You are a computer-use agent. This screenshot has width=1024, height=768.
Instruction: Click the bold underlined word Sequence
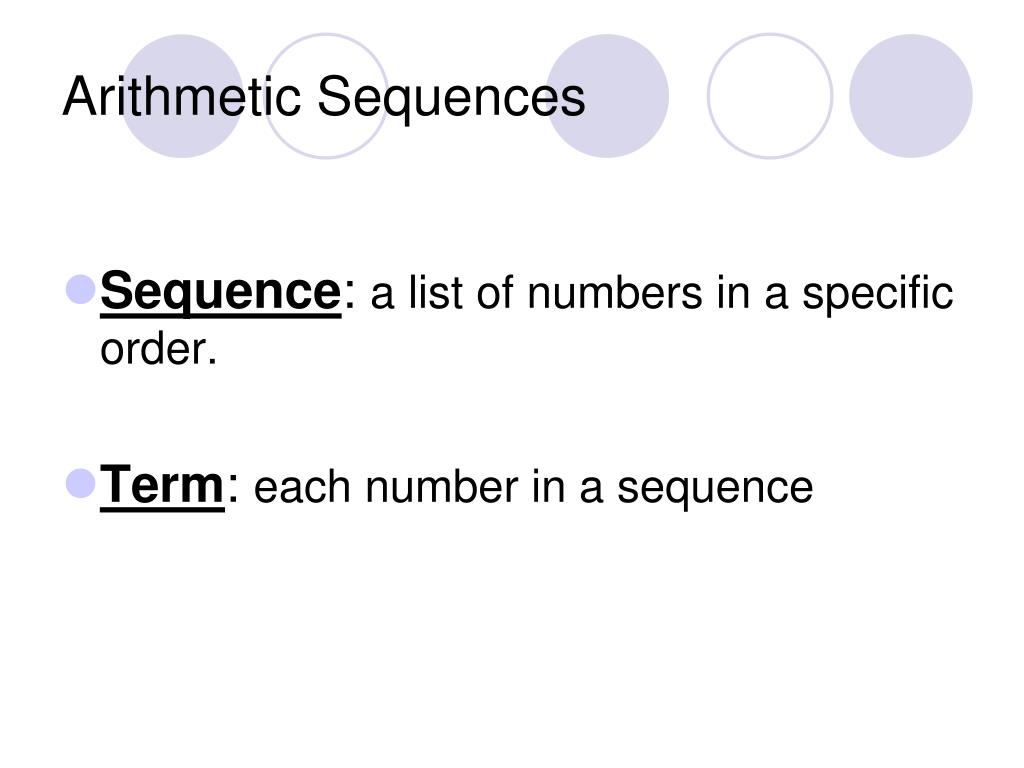(221, 292)
